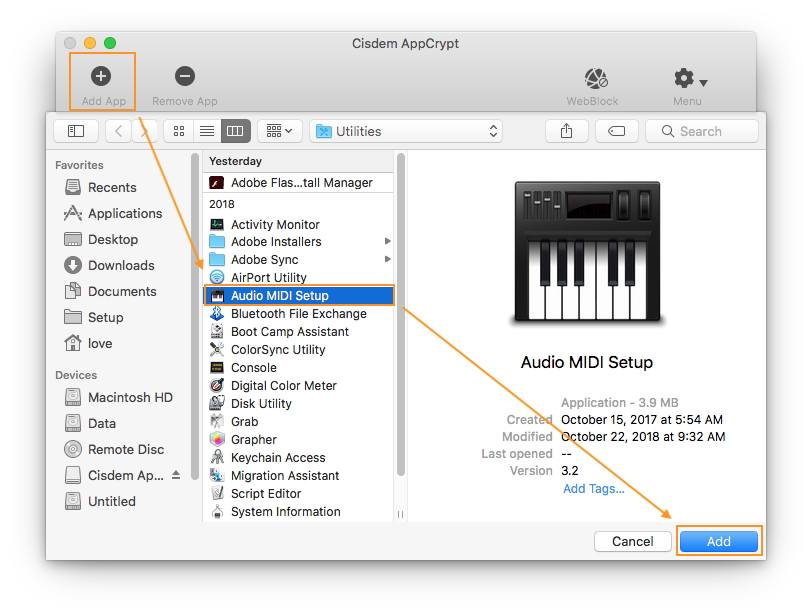Expand the Adobe Installers folder arrow
This screenshot has height=614, width=812.
(387, 241)
